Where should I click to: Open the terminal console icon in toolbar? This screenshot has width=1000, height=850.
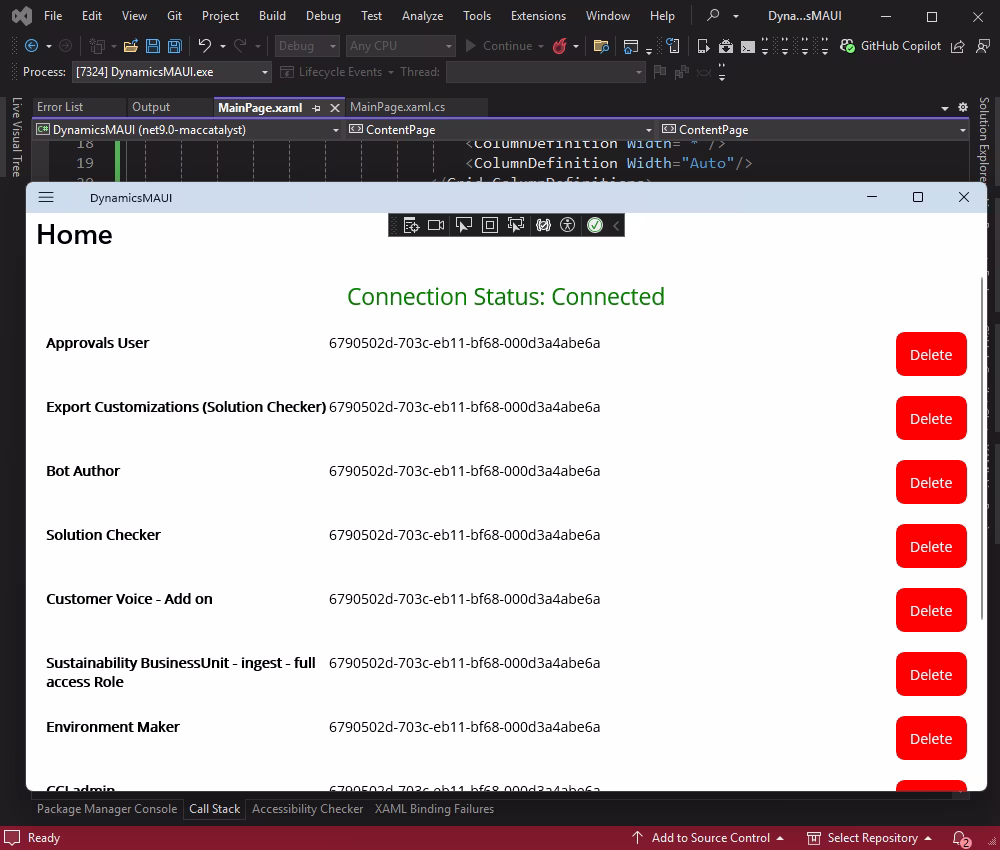pyautogui.click(x=747, y=47)
